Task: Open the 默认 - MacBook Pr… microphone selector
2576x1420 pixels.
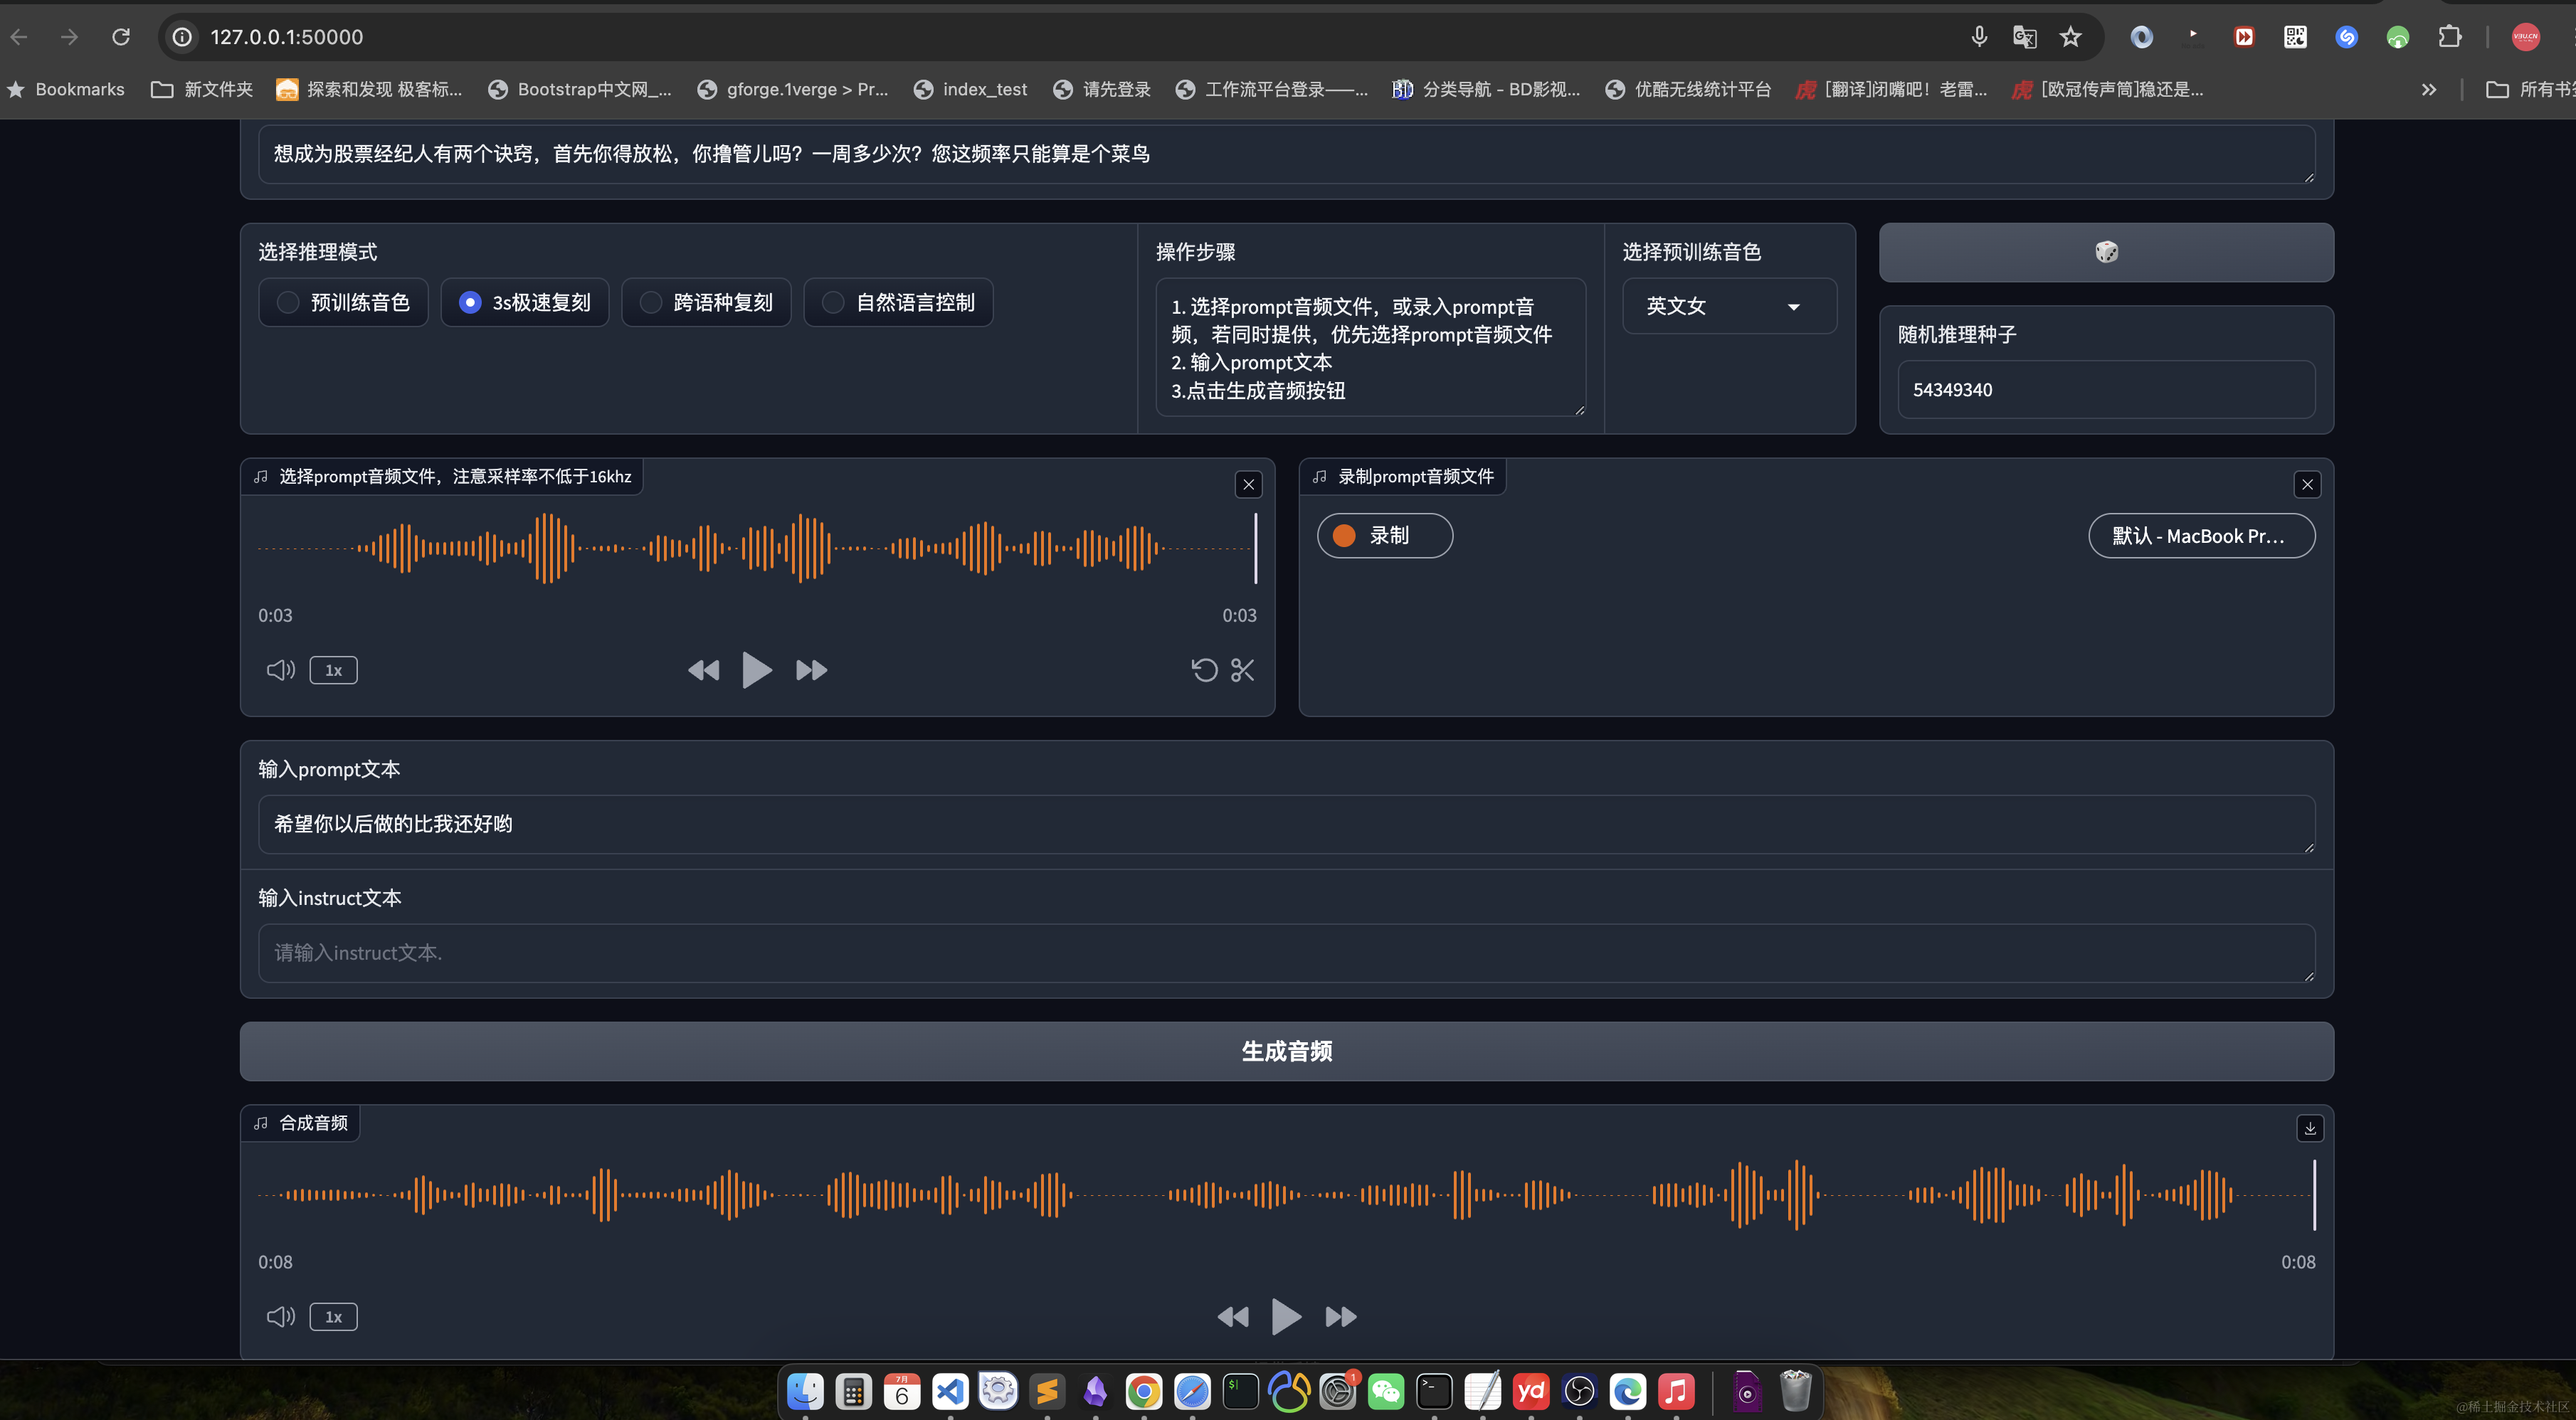Action: point(2201,536)
